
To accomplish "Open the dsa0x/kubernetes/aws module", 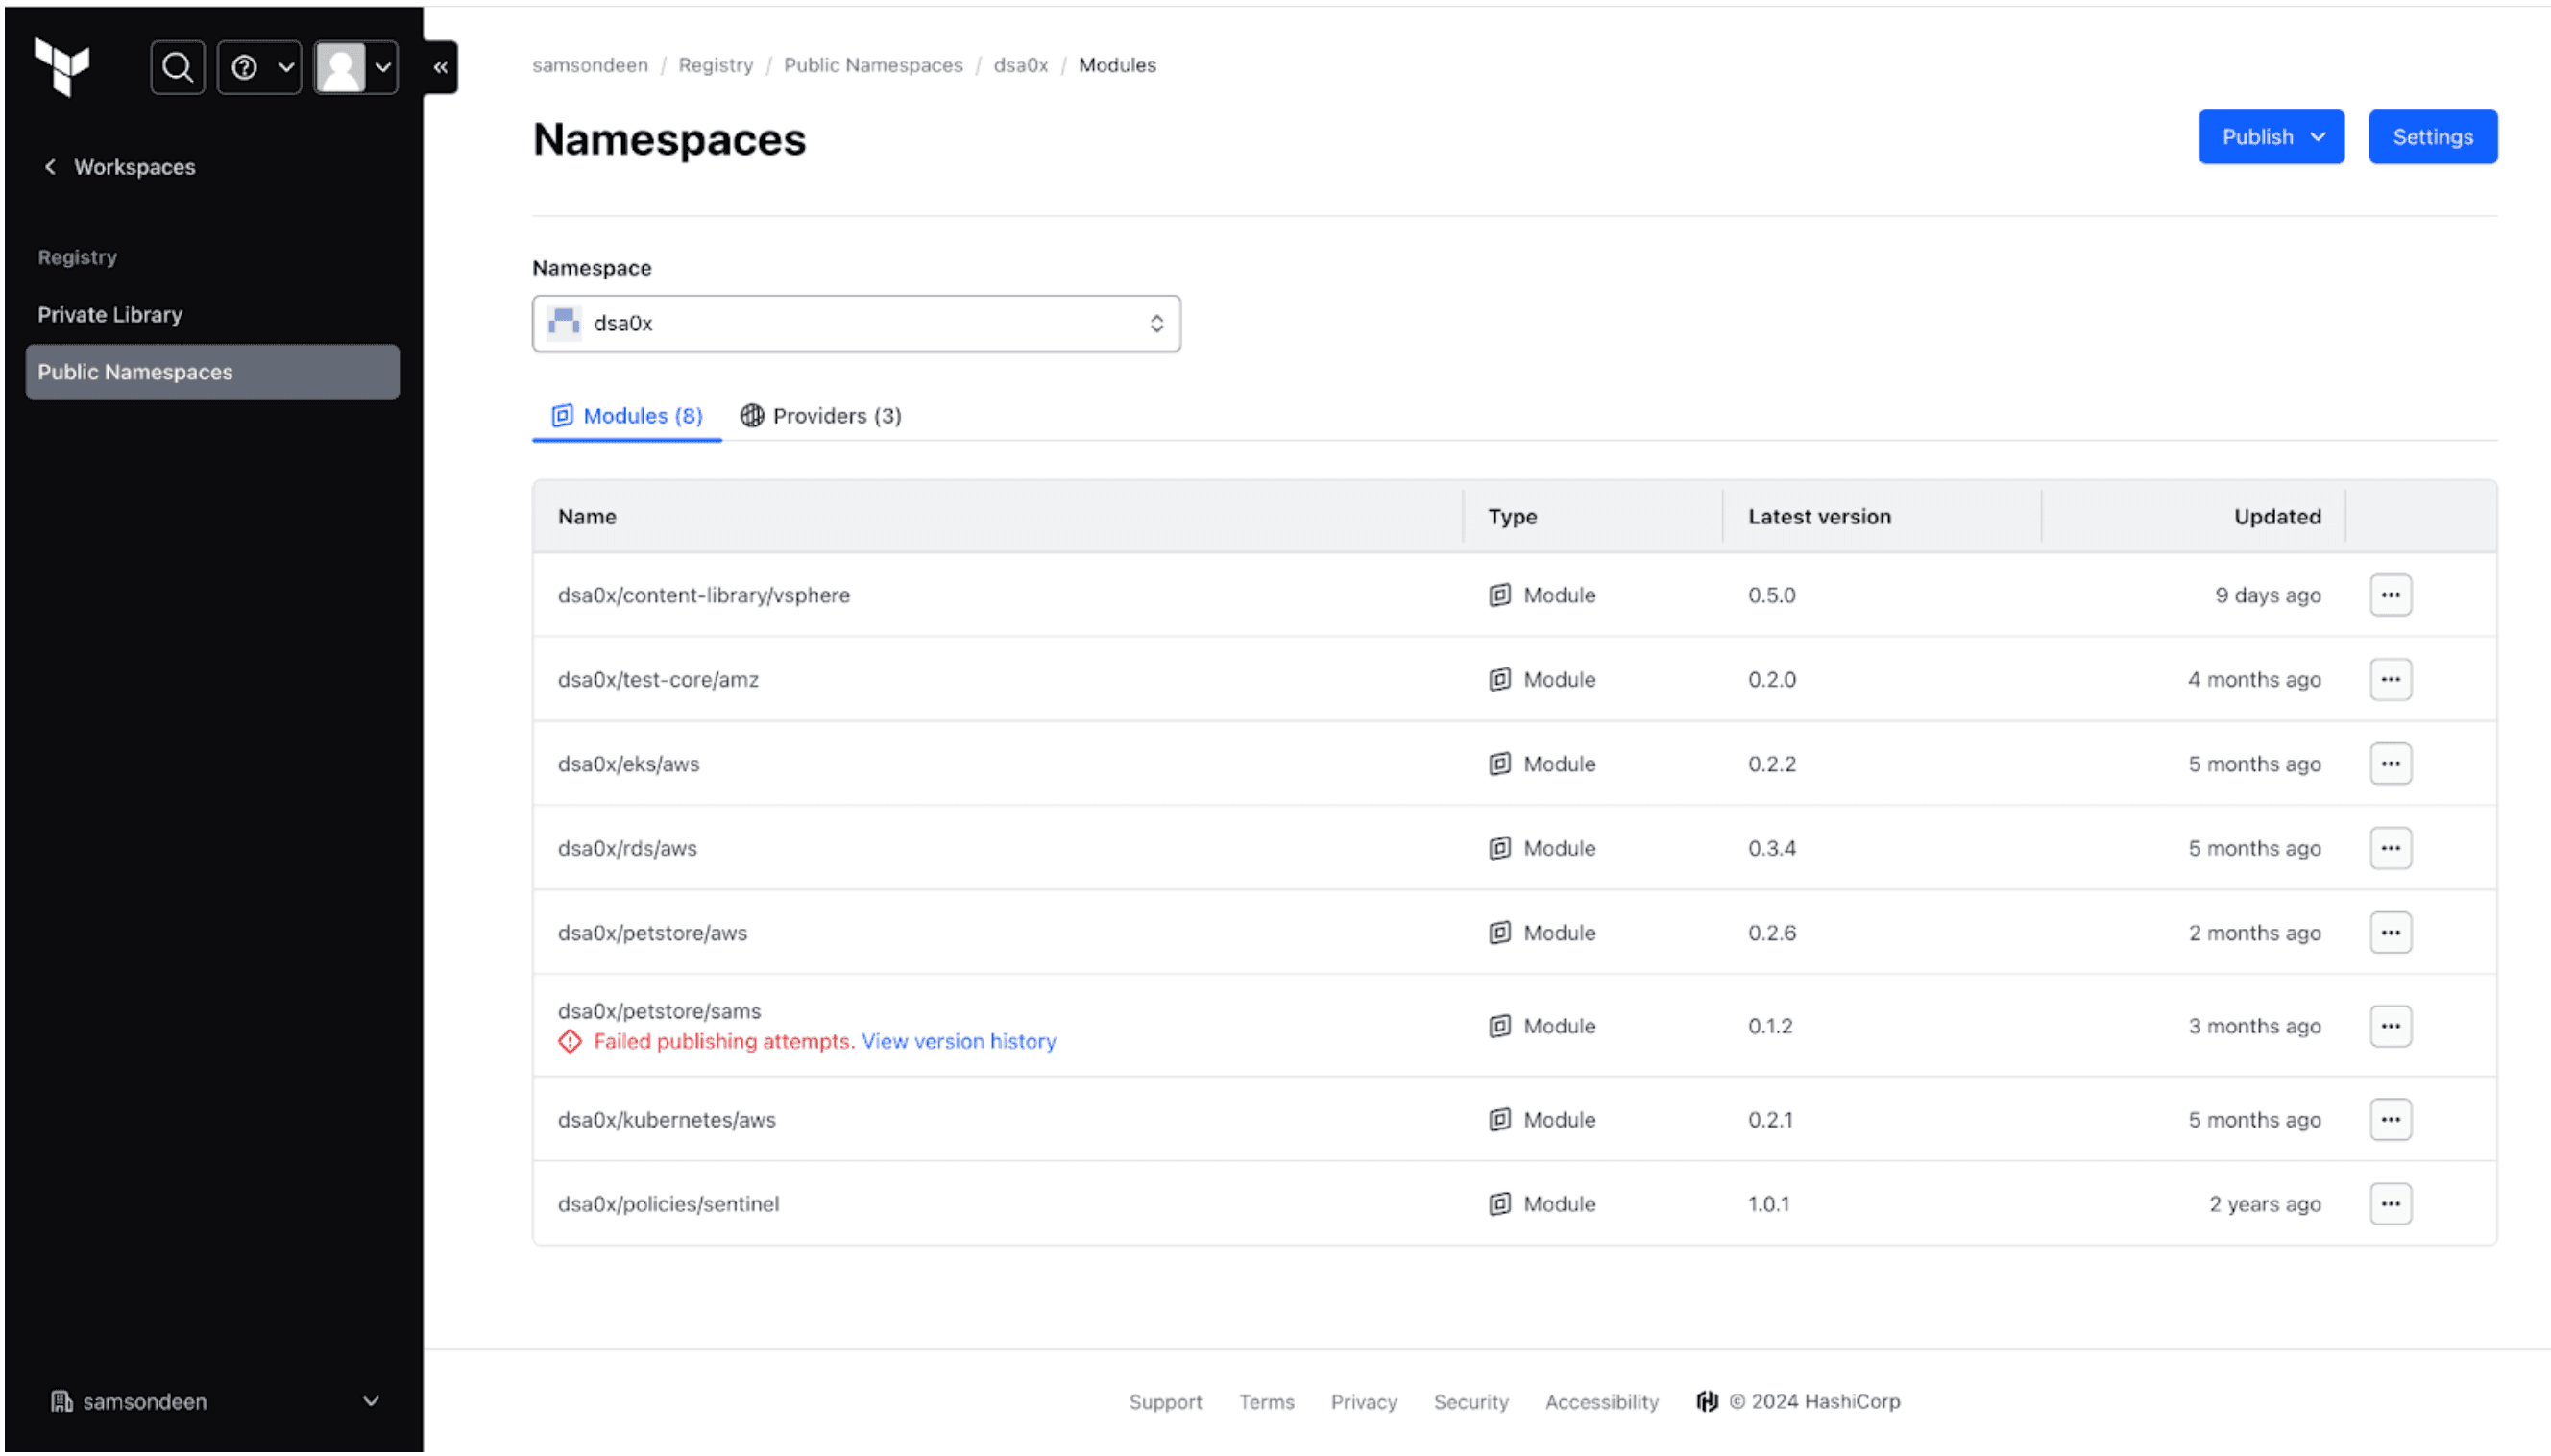I will tap(667, 1119).
